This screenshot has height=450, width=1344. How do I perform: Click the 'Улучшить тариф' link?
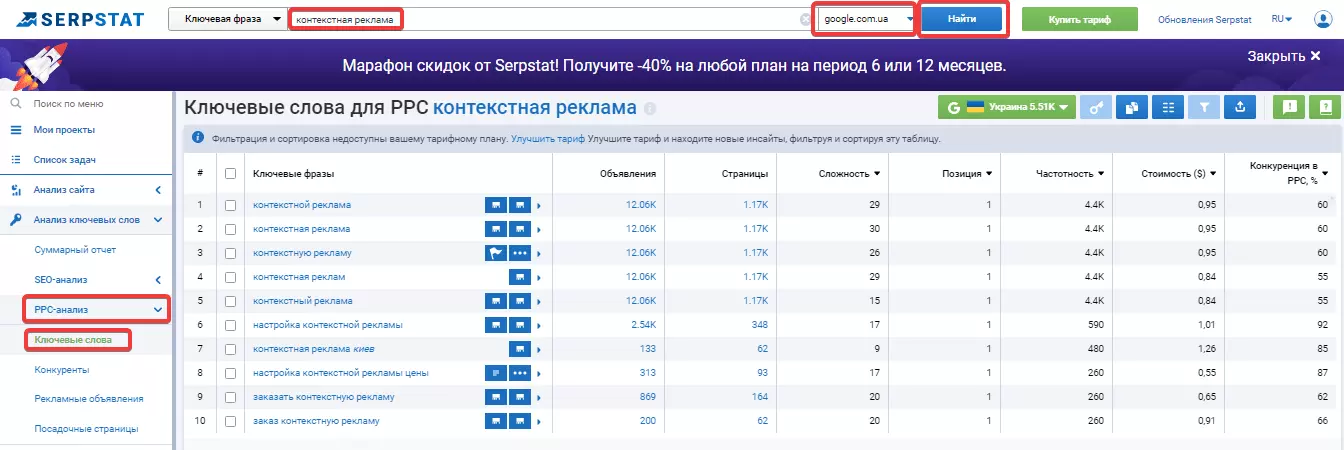[547, 139]
